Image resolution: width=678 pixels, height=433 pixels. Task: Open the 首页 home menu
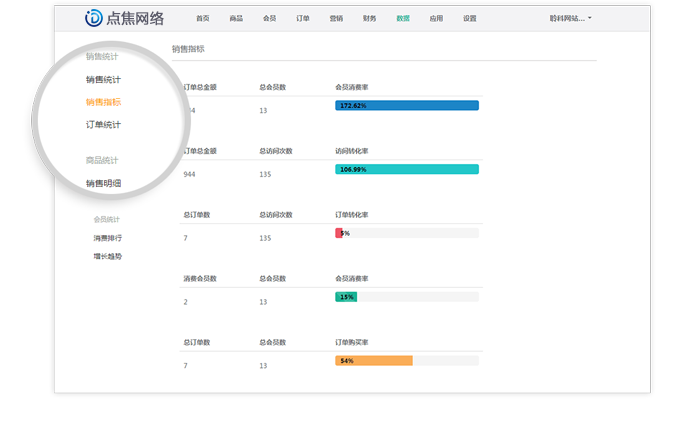[203, 19]
